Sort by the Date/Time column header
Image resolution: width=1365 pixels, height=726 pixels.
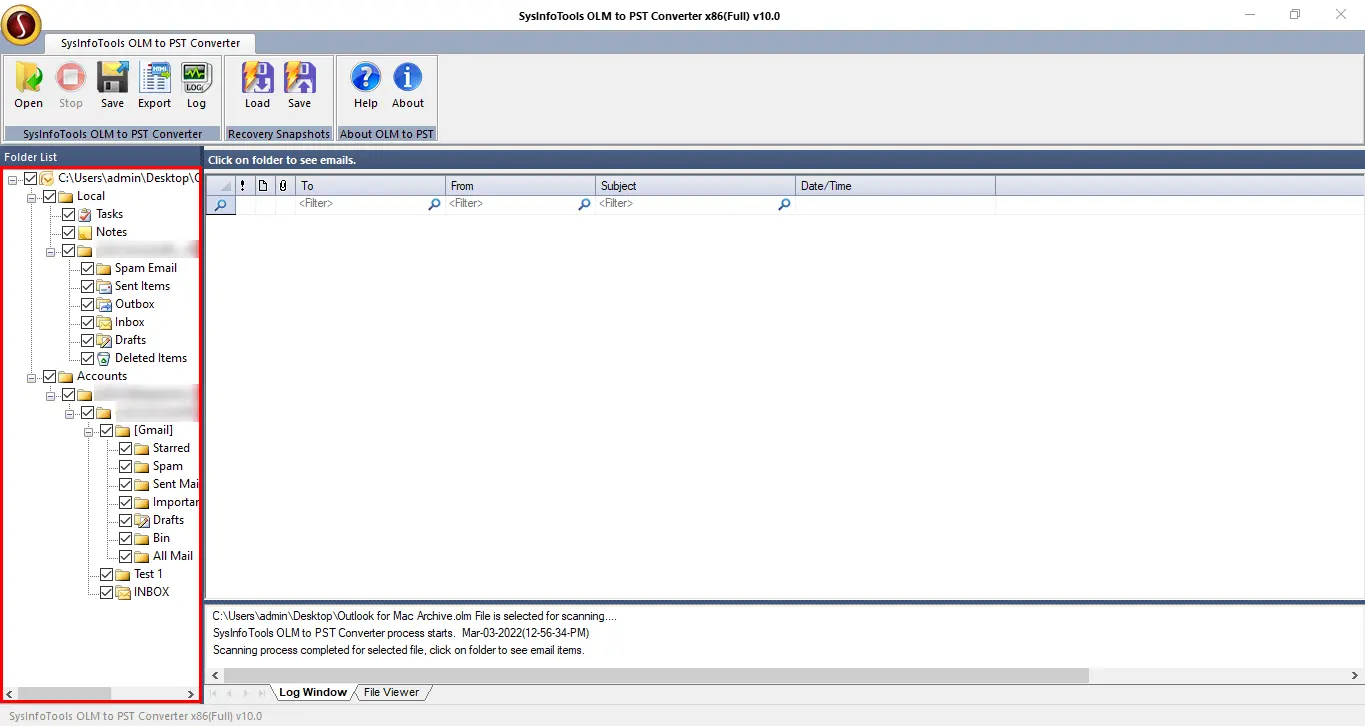coord(895,186)
